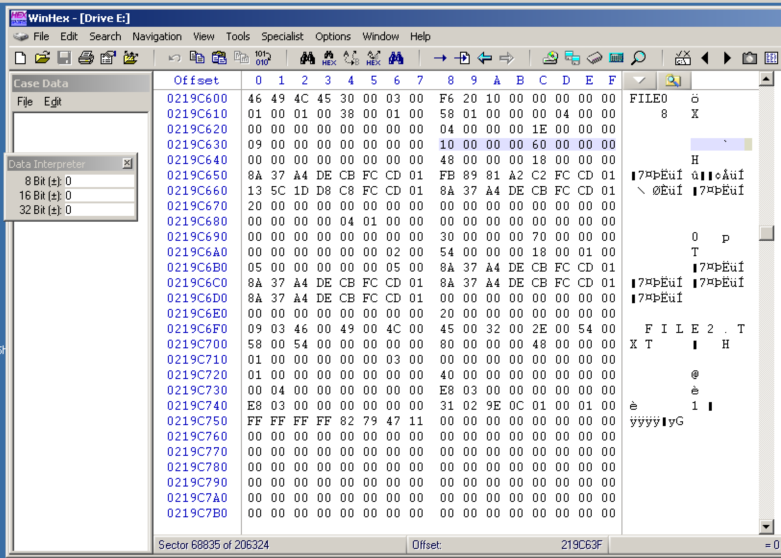Select offset row 0219C750
Viewport: 781px width, 558px height.
coord(197,421)
